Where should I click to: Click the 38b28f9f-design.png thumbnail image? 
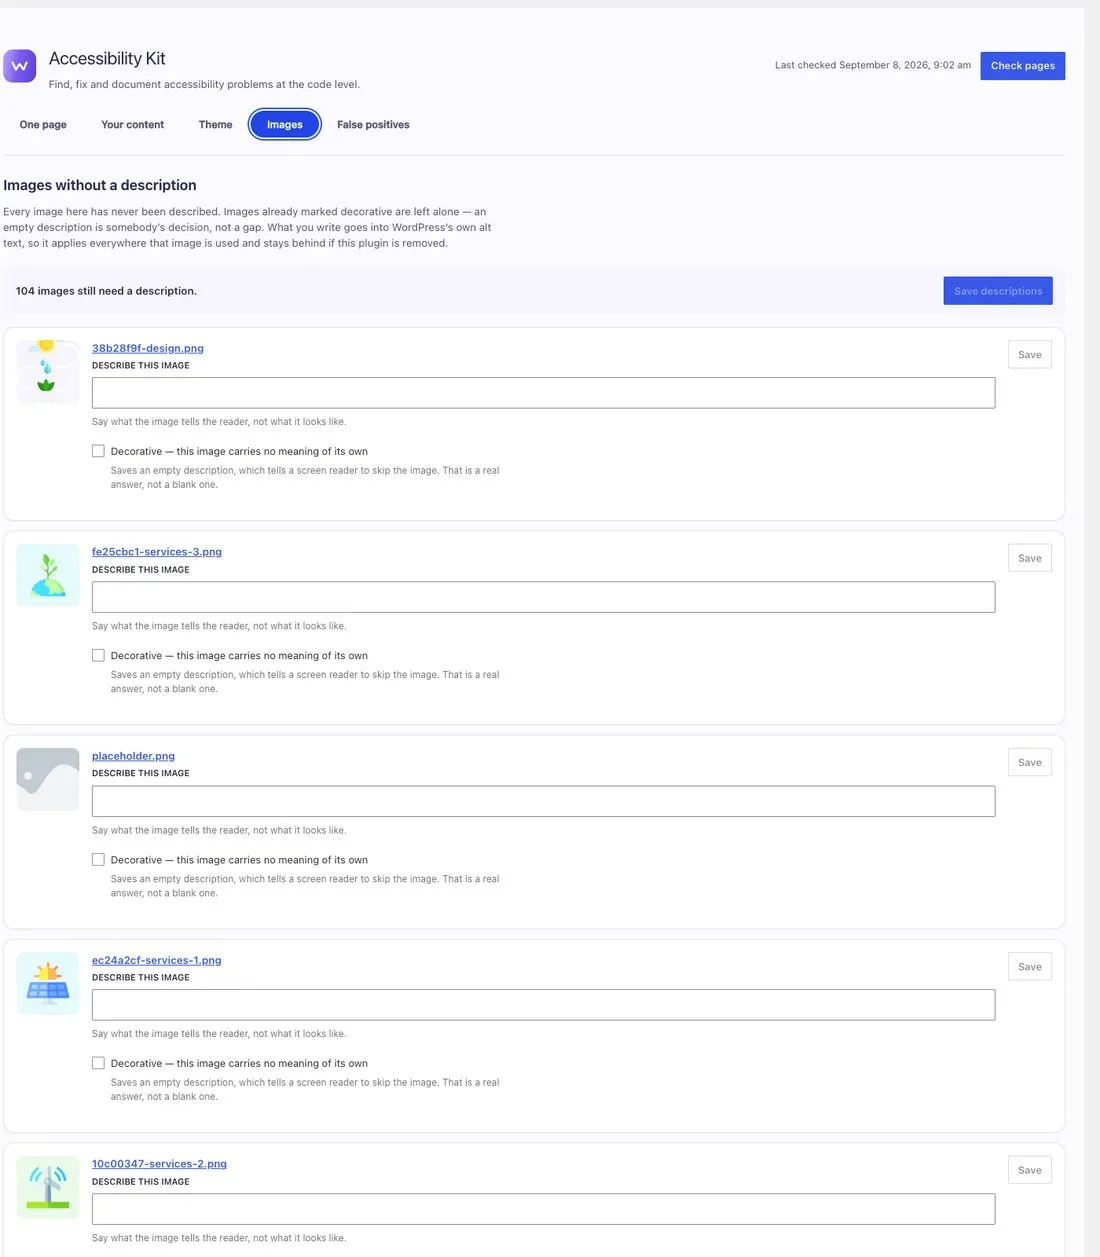pos(48,372)
